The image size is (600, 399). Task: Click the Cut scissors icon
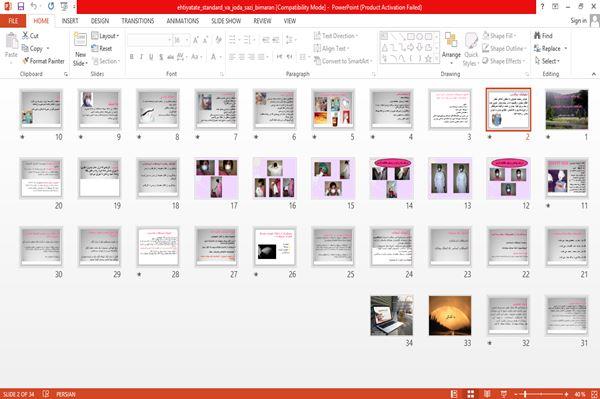(25, 36)
